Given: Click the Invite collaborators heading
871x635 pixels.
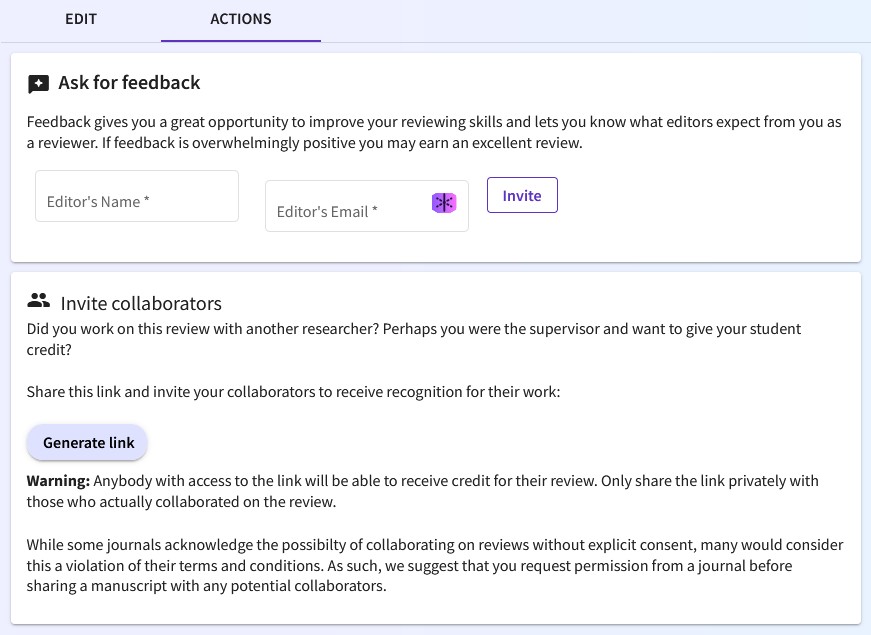Looking at the screenshot, I should pos(141,303).
